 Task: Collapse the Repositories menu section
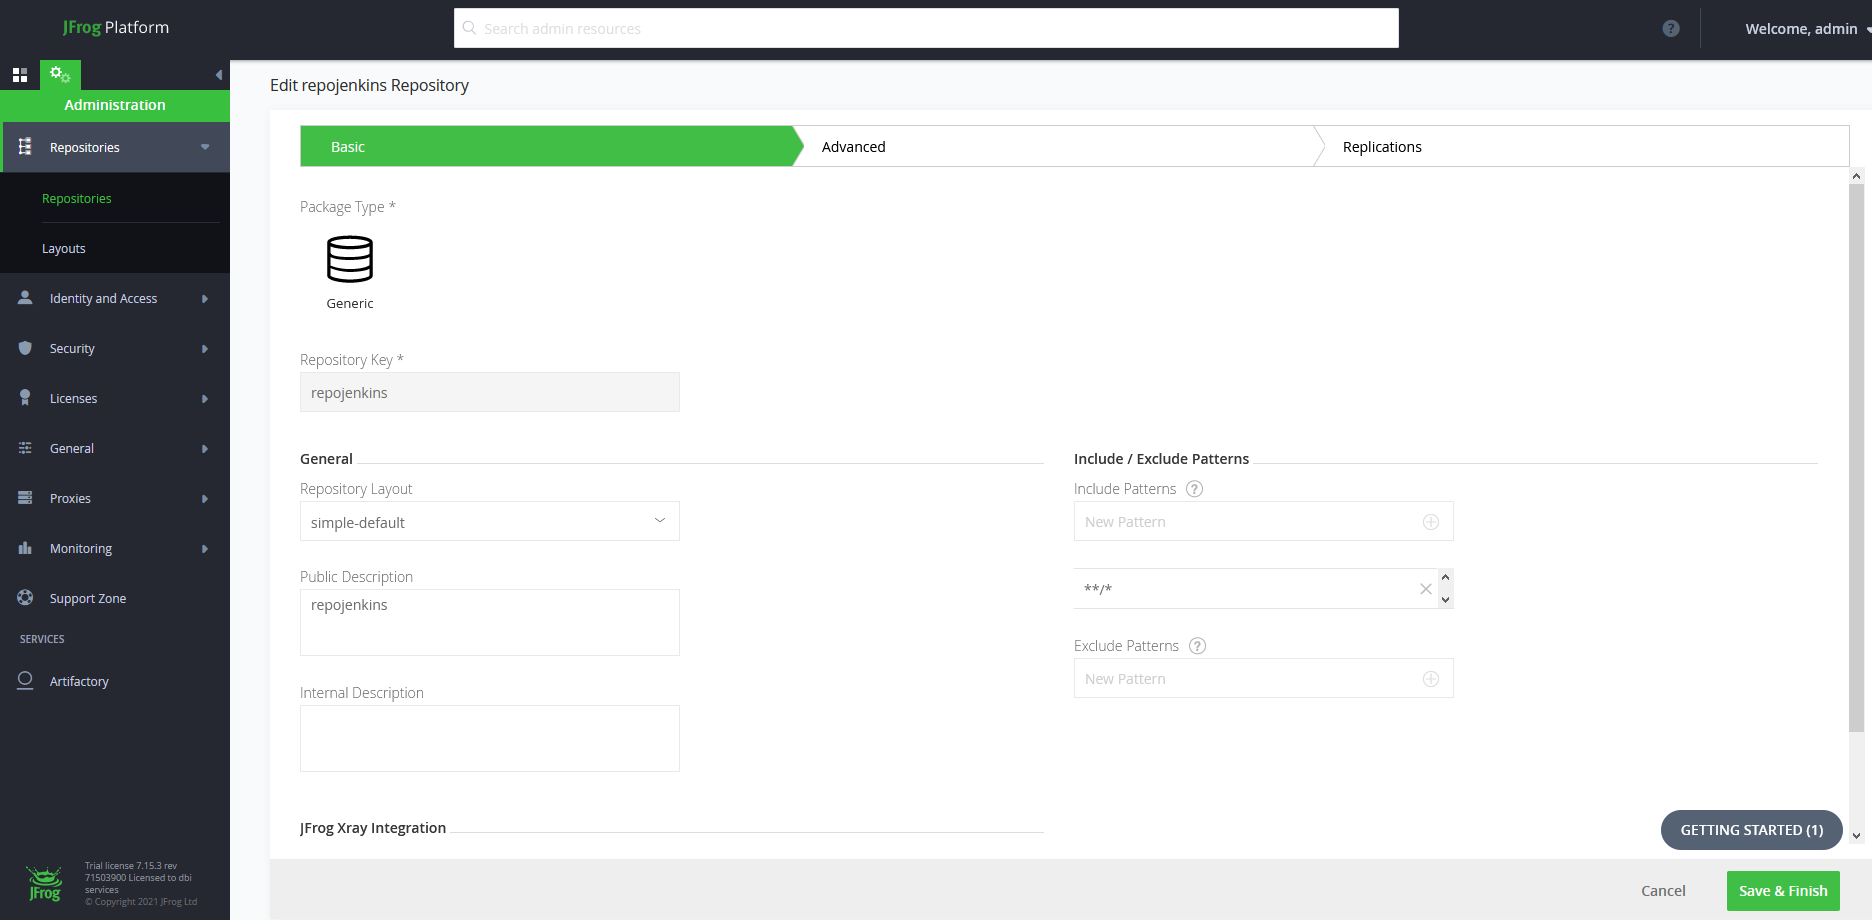click(205, 147)
